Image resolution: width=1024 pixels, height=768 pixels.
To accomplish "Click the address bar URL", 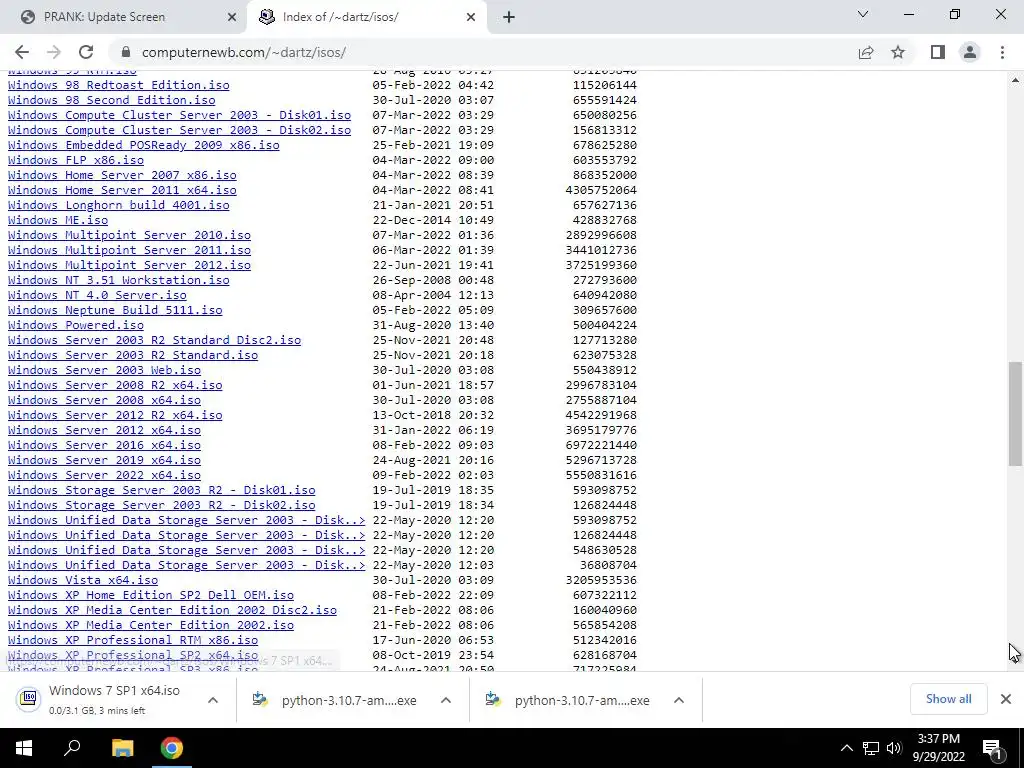I will coord(244,52).
